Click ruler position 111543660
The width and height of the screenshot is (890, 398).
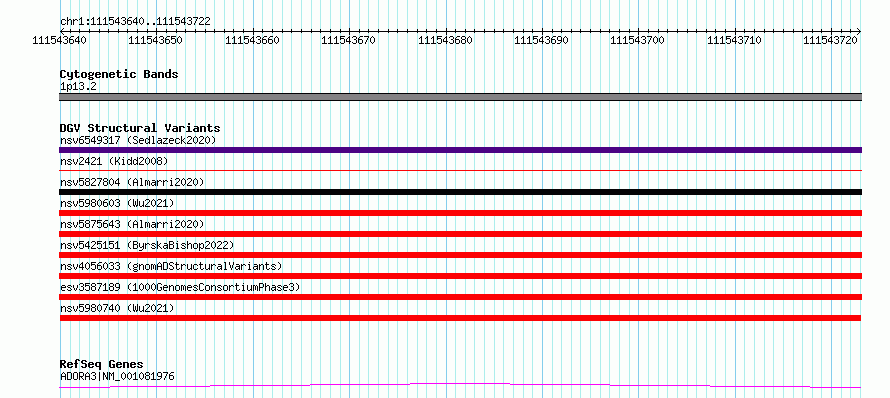(x=253, y=40)
